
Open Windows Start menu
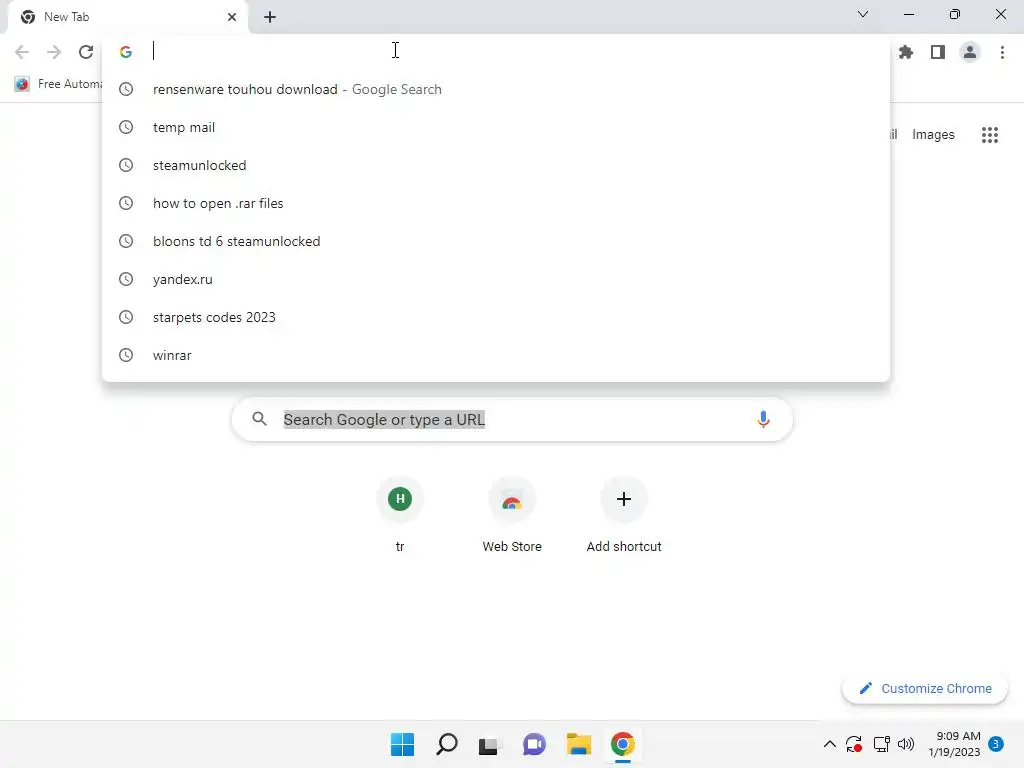[x=402, y=744]
